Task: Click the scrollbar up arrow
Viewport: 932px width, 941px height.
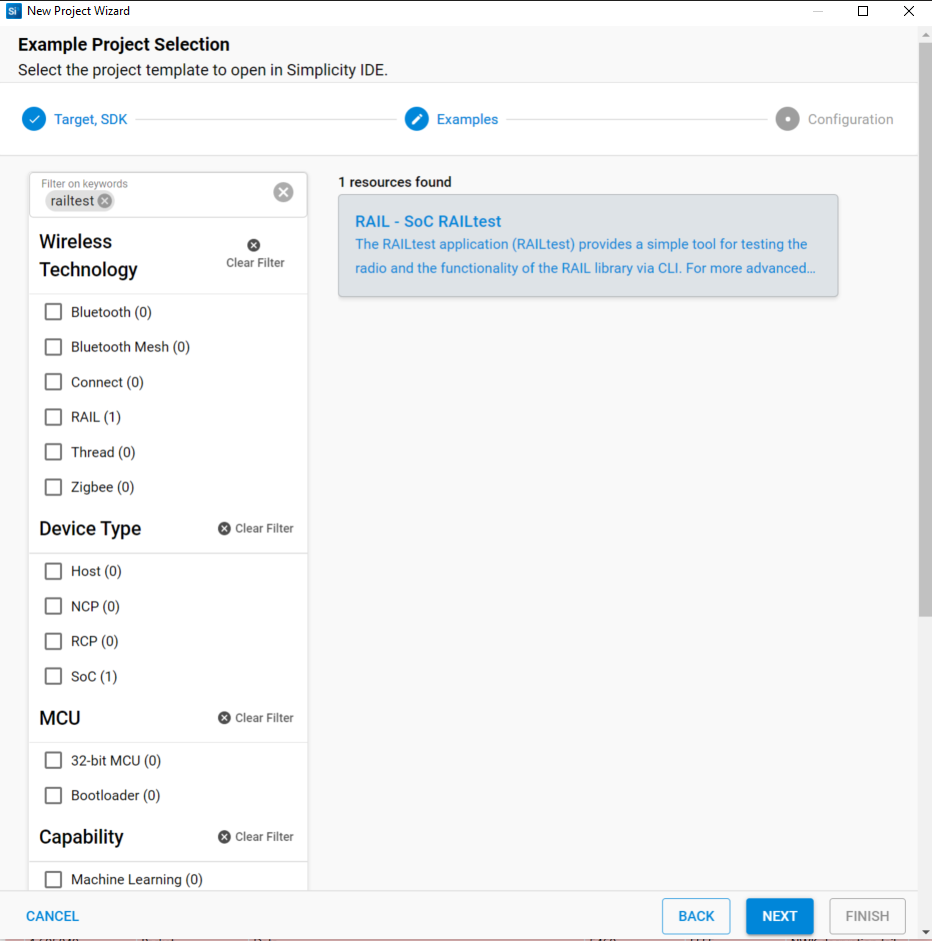Action: 925,34
